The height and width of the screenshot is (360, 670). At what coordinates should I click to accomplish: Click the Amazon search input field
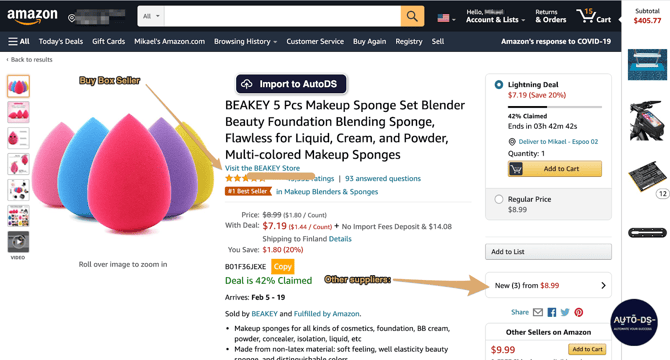click(x=282, y=16)
